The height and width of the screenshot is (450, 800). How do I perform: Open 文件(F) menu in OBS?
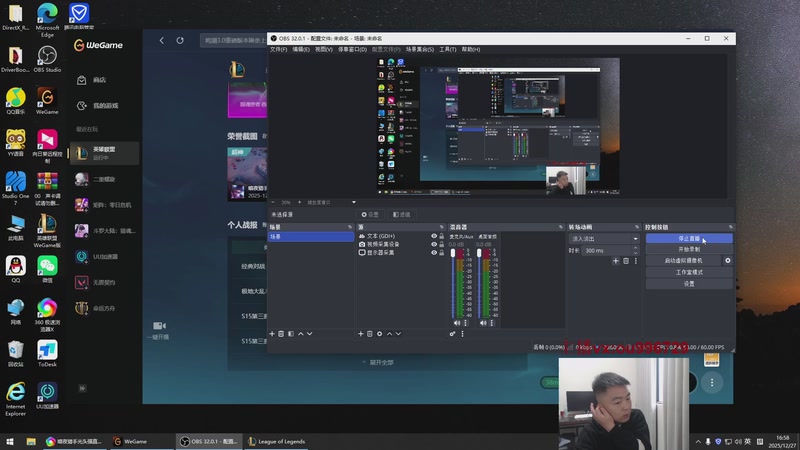(278, 49)
